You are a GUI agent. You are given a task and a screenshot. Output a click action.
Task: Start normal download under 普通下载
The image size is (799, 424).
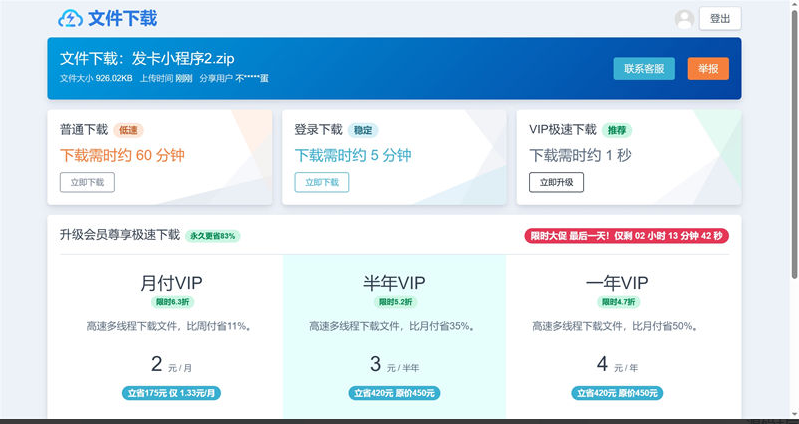click(x=87, y=182)
